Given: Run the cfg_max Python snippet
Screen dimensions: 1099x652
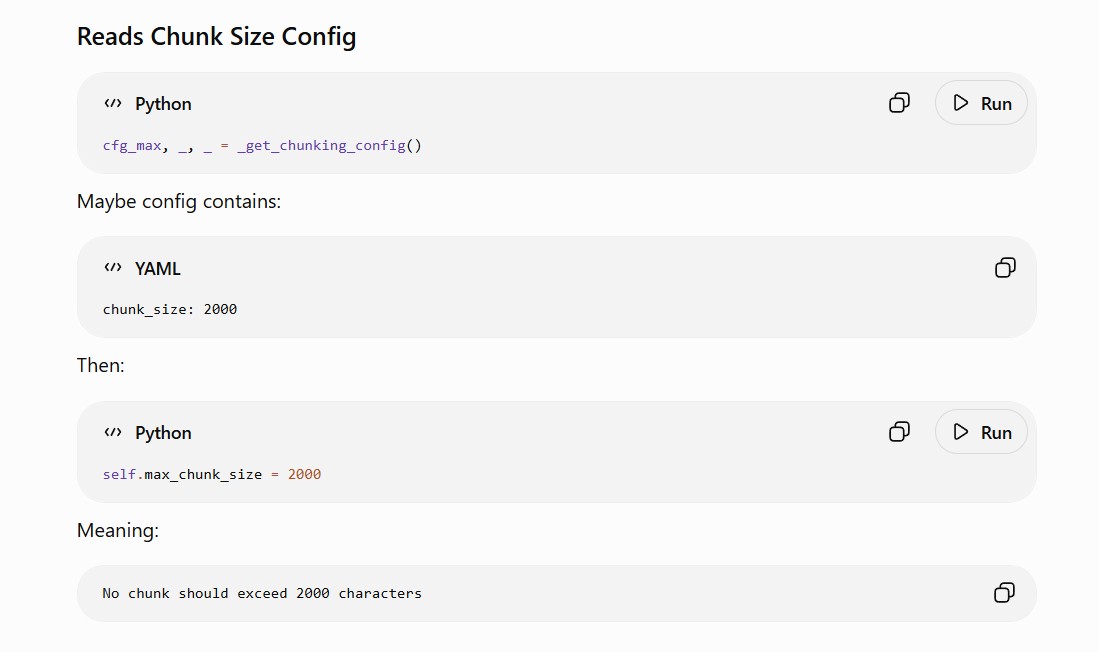Looking at the screenshot, I should pos(981,103).
